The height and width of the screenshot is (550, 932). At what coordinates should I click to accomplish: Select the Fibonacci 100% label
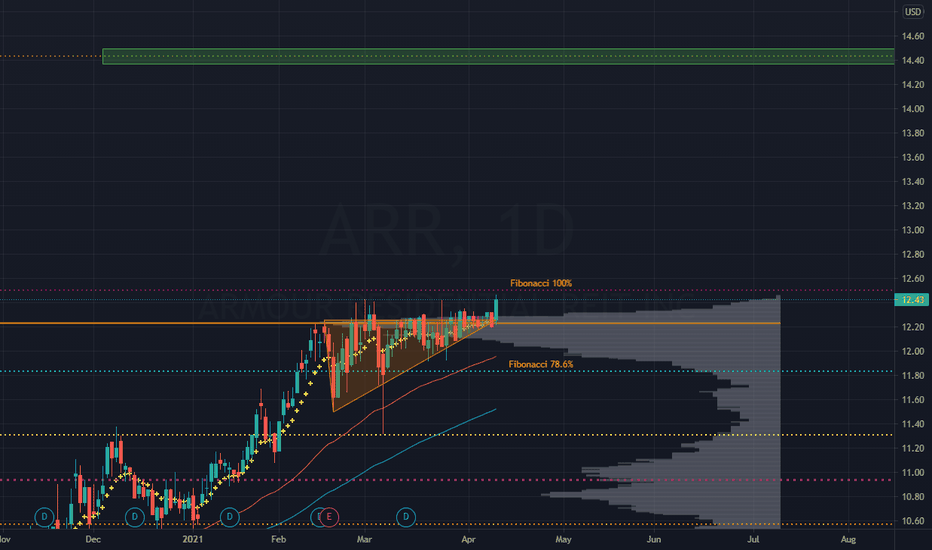(x=541, y=283)
